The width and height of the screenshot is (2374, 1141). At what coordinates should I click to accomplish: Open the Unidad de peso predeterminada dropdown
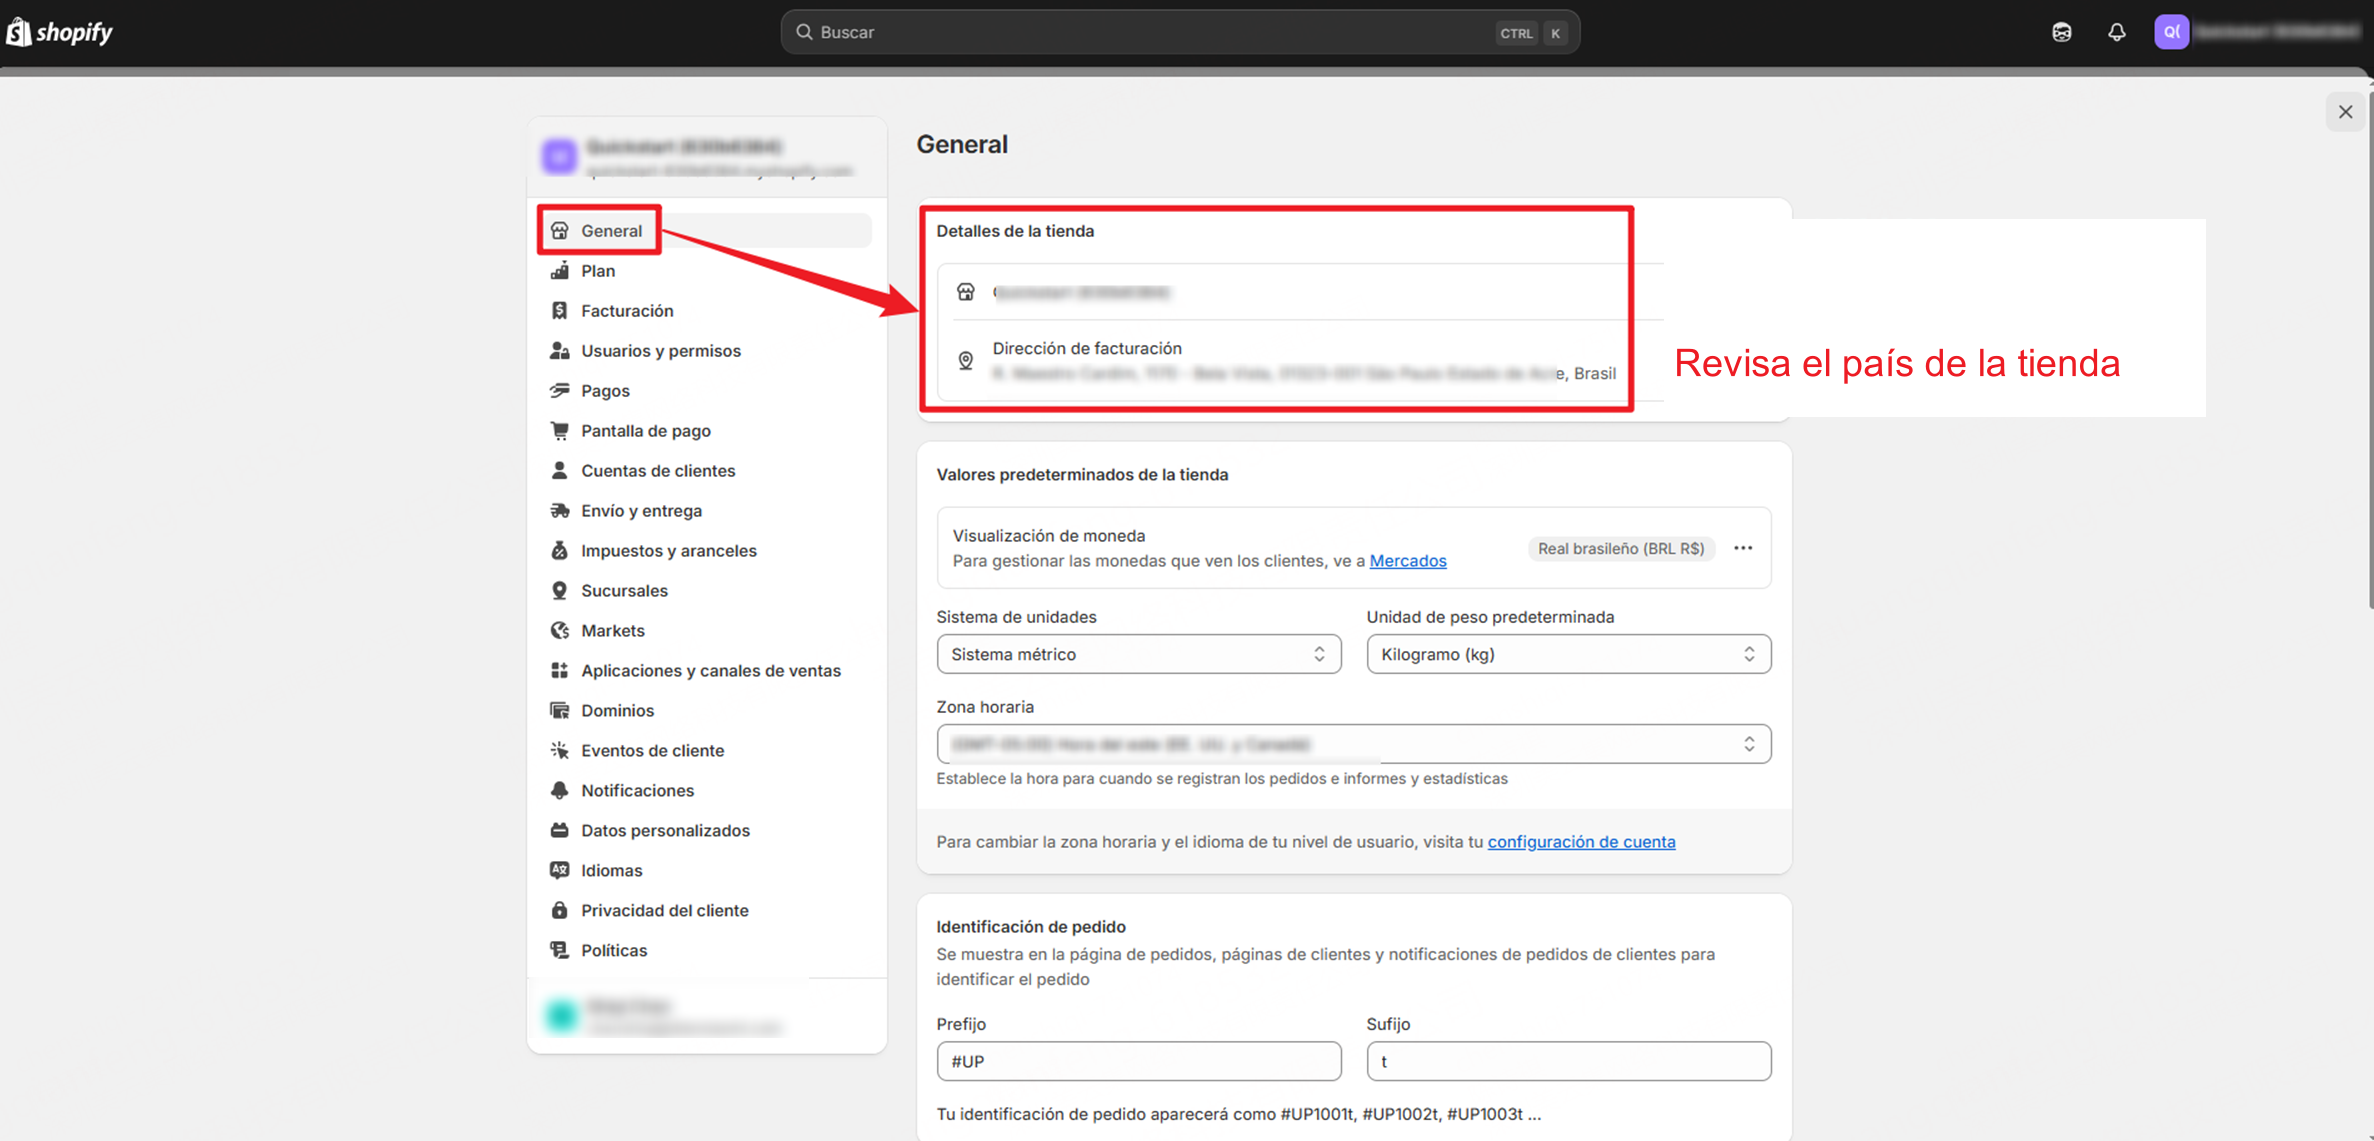click(1568, 654)
